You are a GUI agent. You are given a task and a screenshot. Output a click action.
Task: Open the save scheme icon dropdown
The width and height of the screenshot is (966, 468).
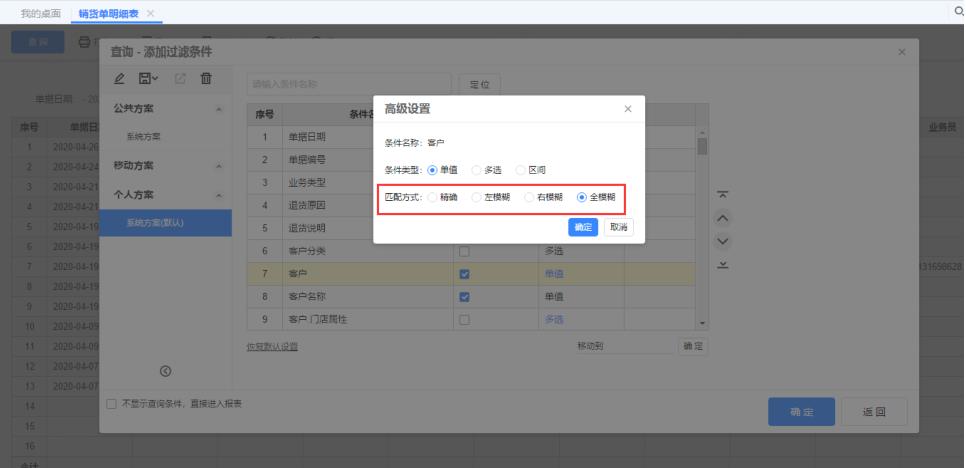(148, 79)
